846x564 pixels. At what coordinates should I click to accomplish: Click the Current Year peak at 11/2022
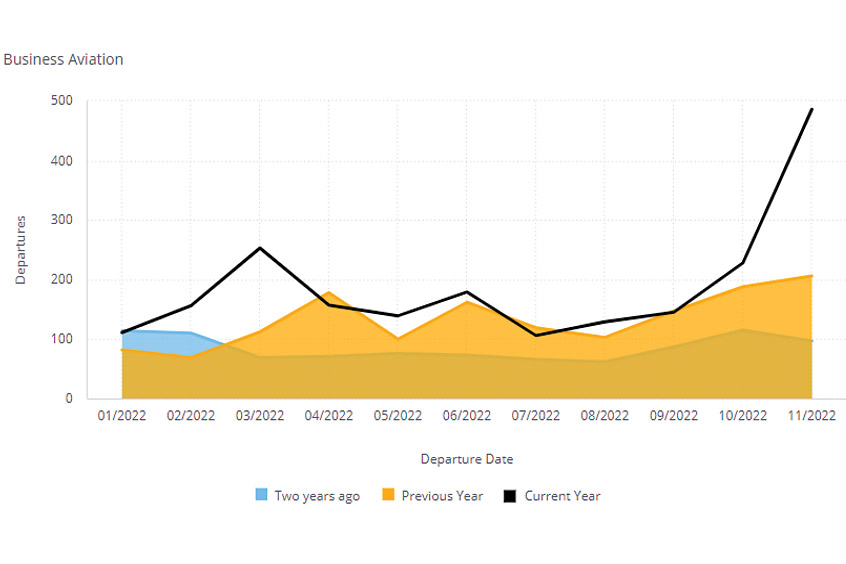(x=811, y=109)
